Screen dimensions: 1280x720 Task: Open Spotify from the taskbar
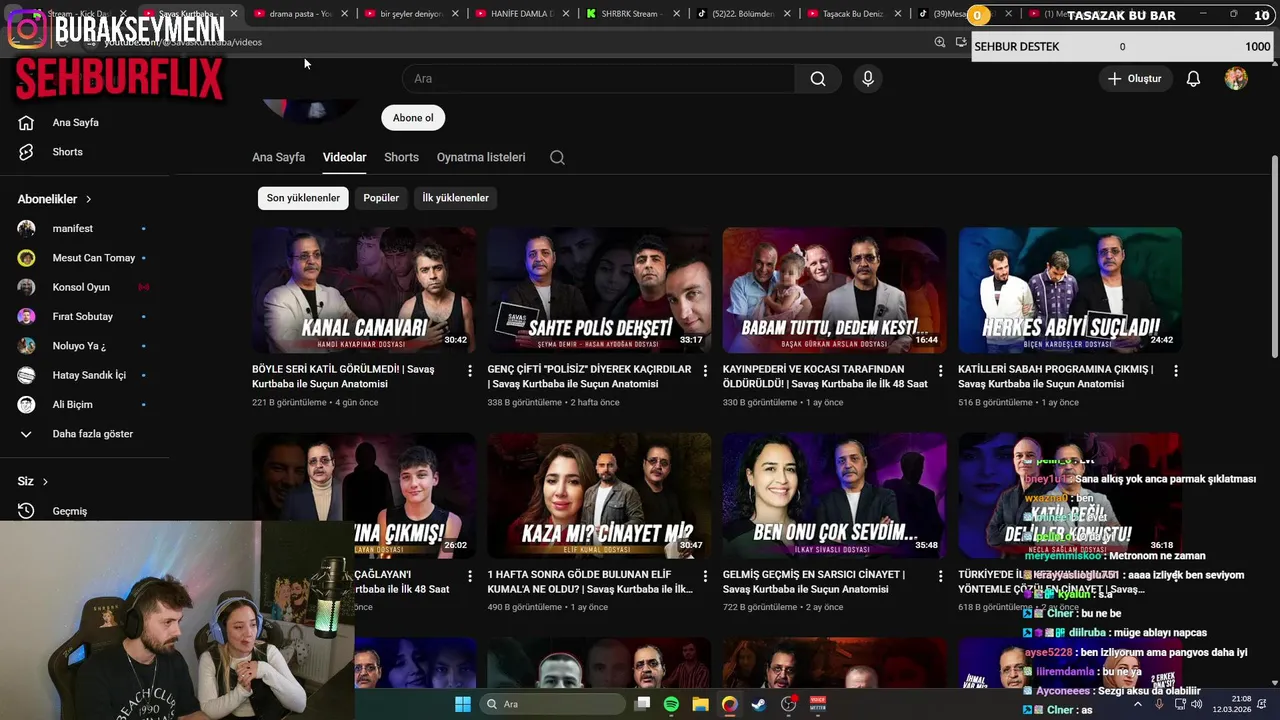[671, 704]
